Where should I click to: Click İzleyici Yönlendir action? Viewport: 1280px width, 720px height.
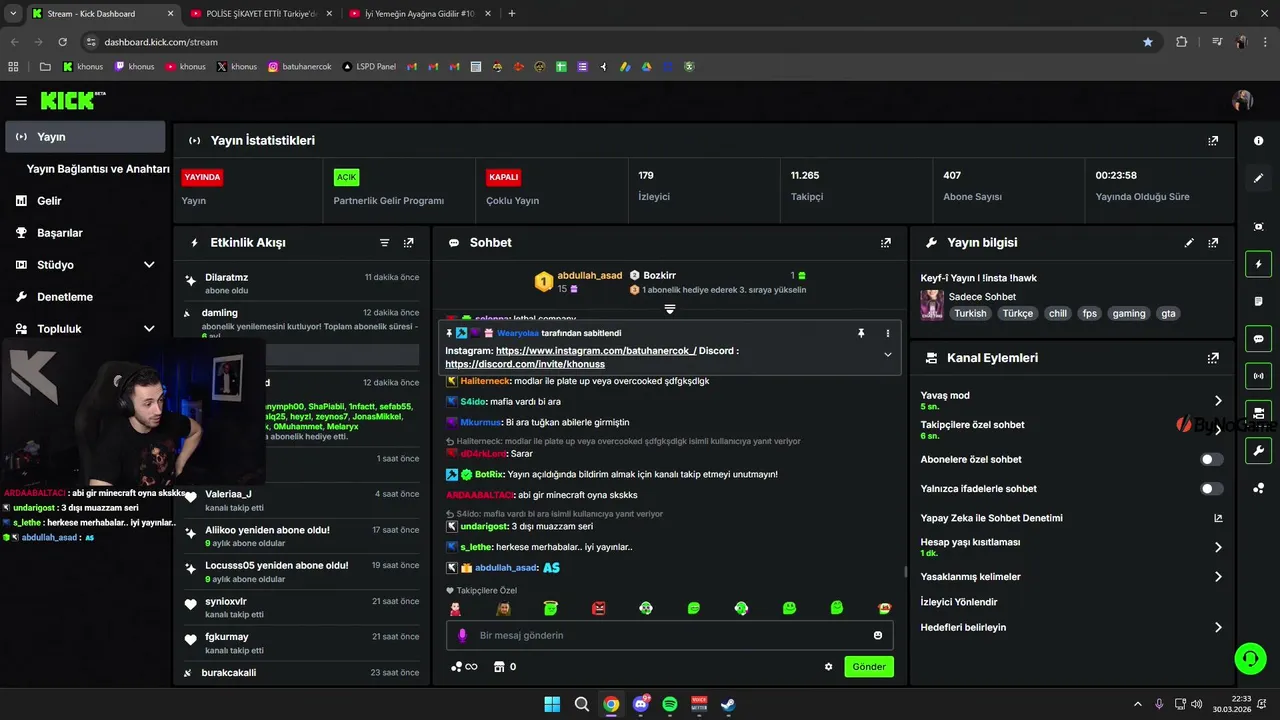[x=959, y=602]
